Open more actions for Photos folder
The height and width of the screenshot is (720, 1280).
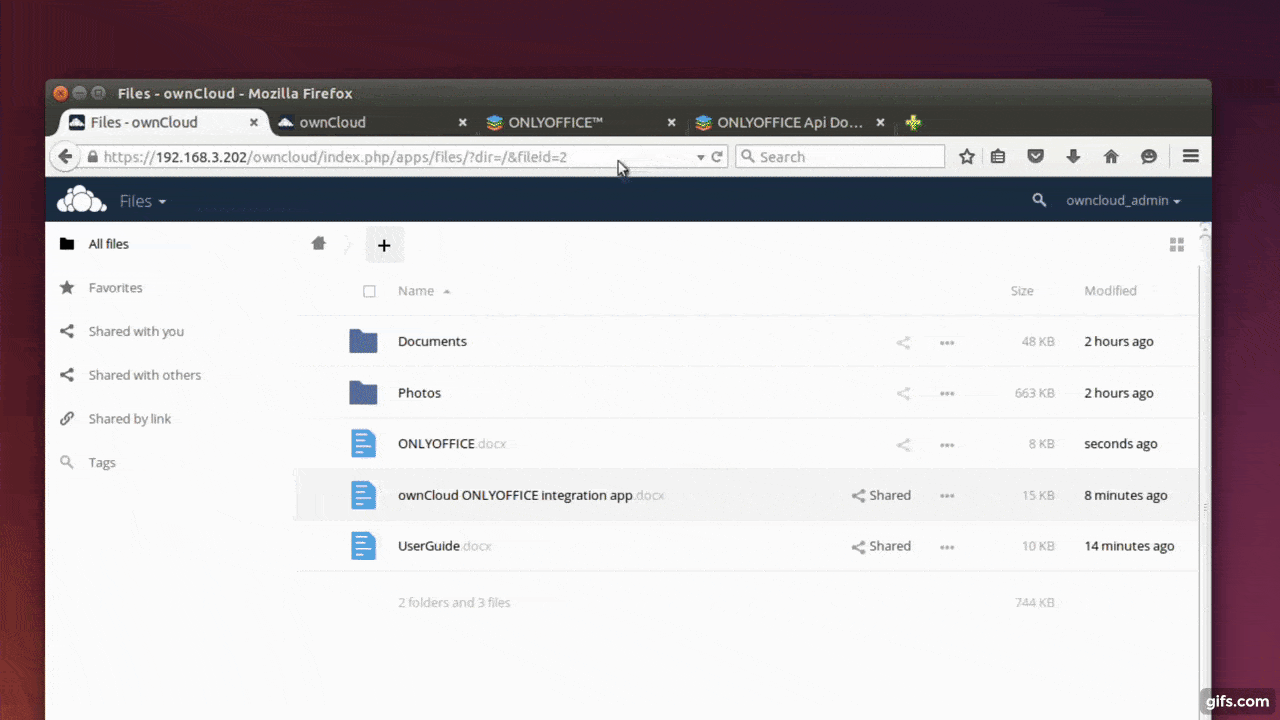[946, 394]
